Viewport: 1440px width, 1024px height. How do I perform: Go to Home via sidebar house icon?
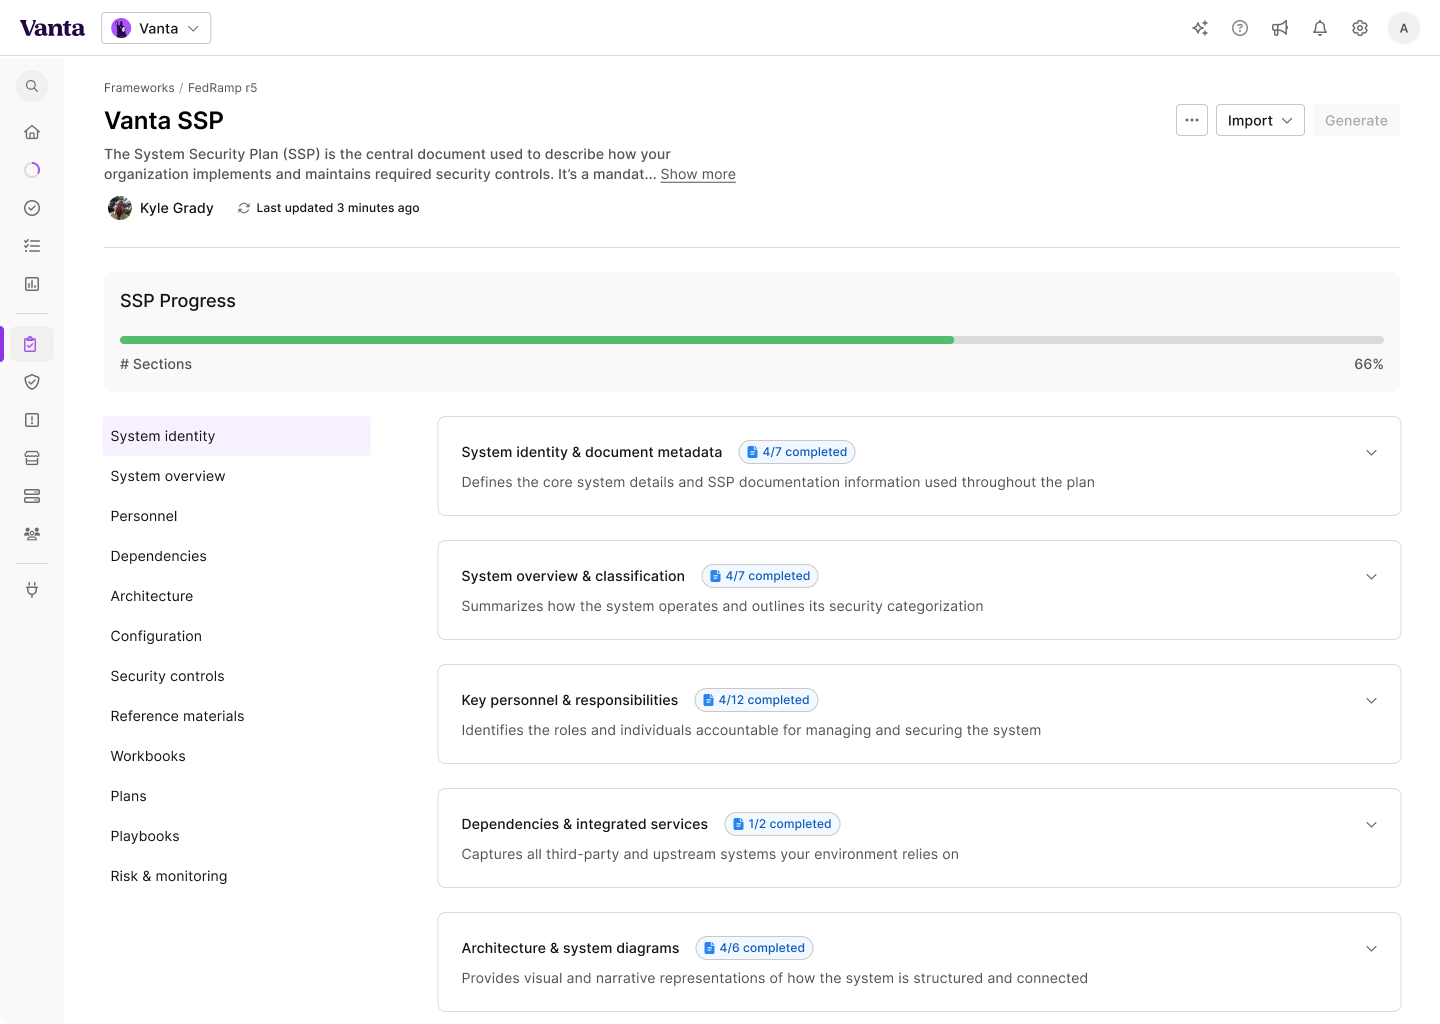tap(32, 132)
